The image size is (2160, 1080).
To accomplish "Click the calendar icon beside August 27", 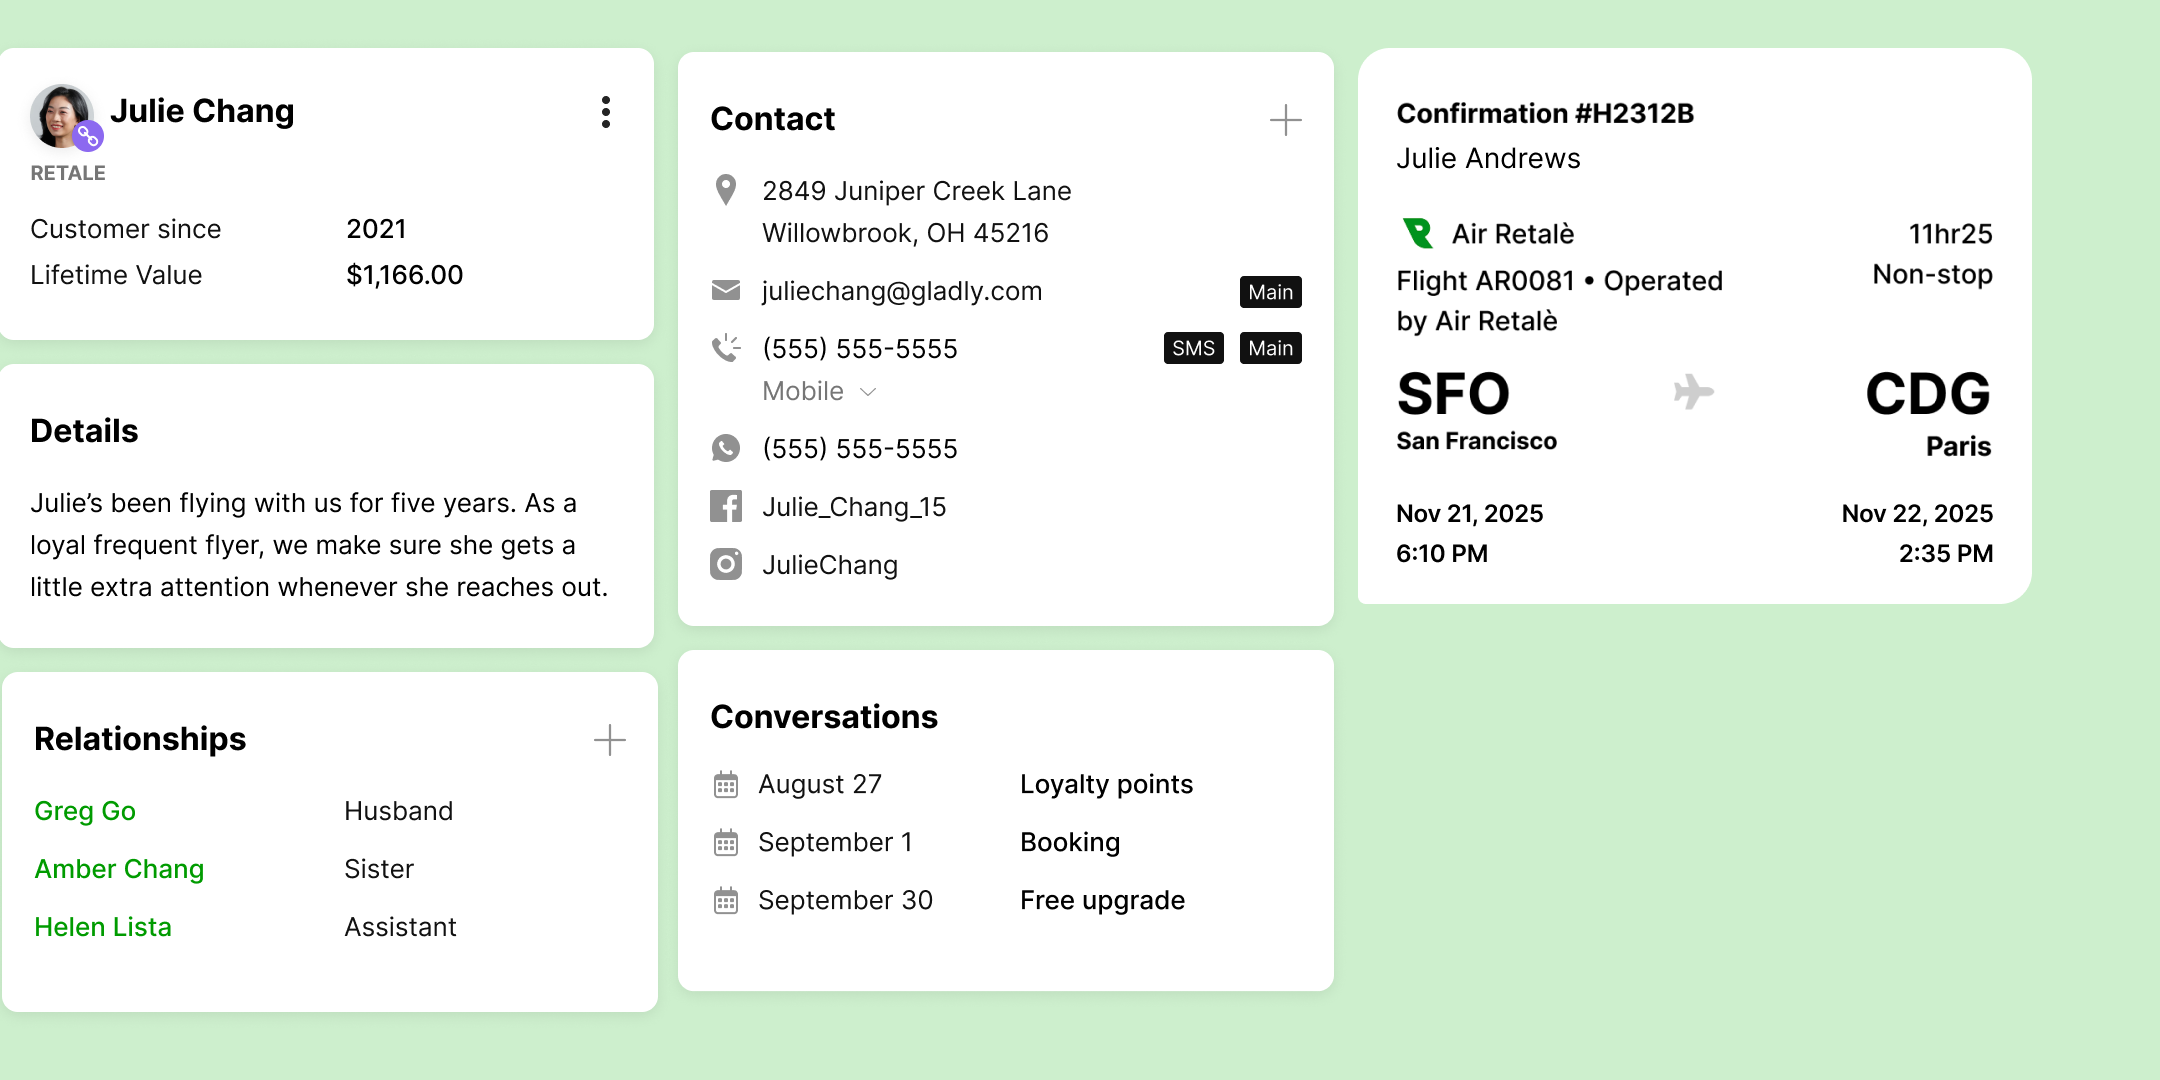I will 726,784.
